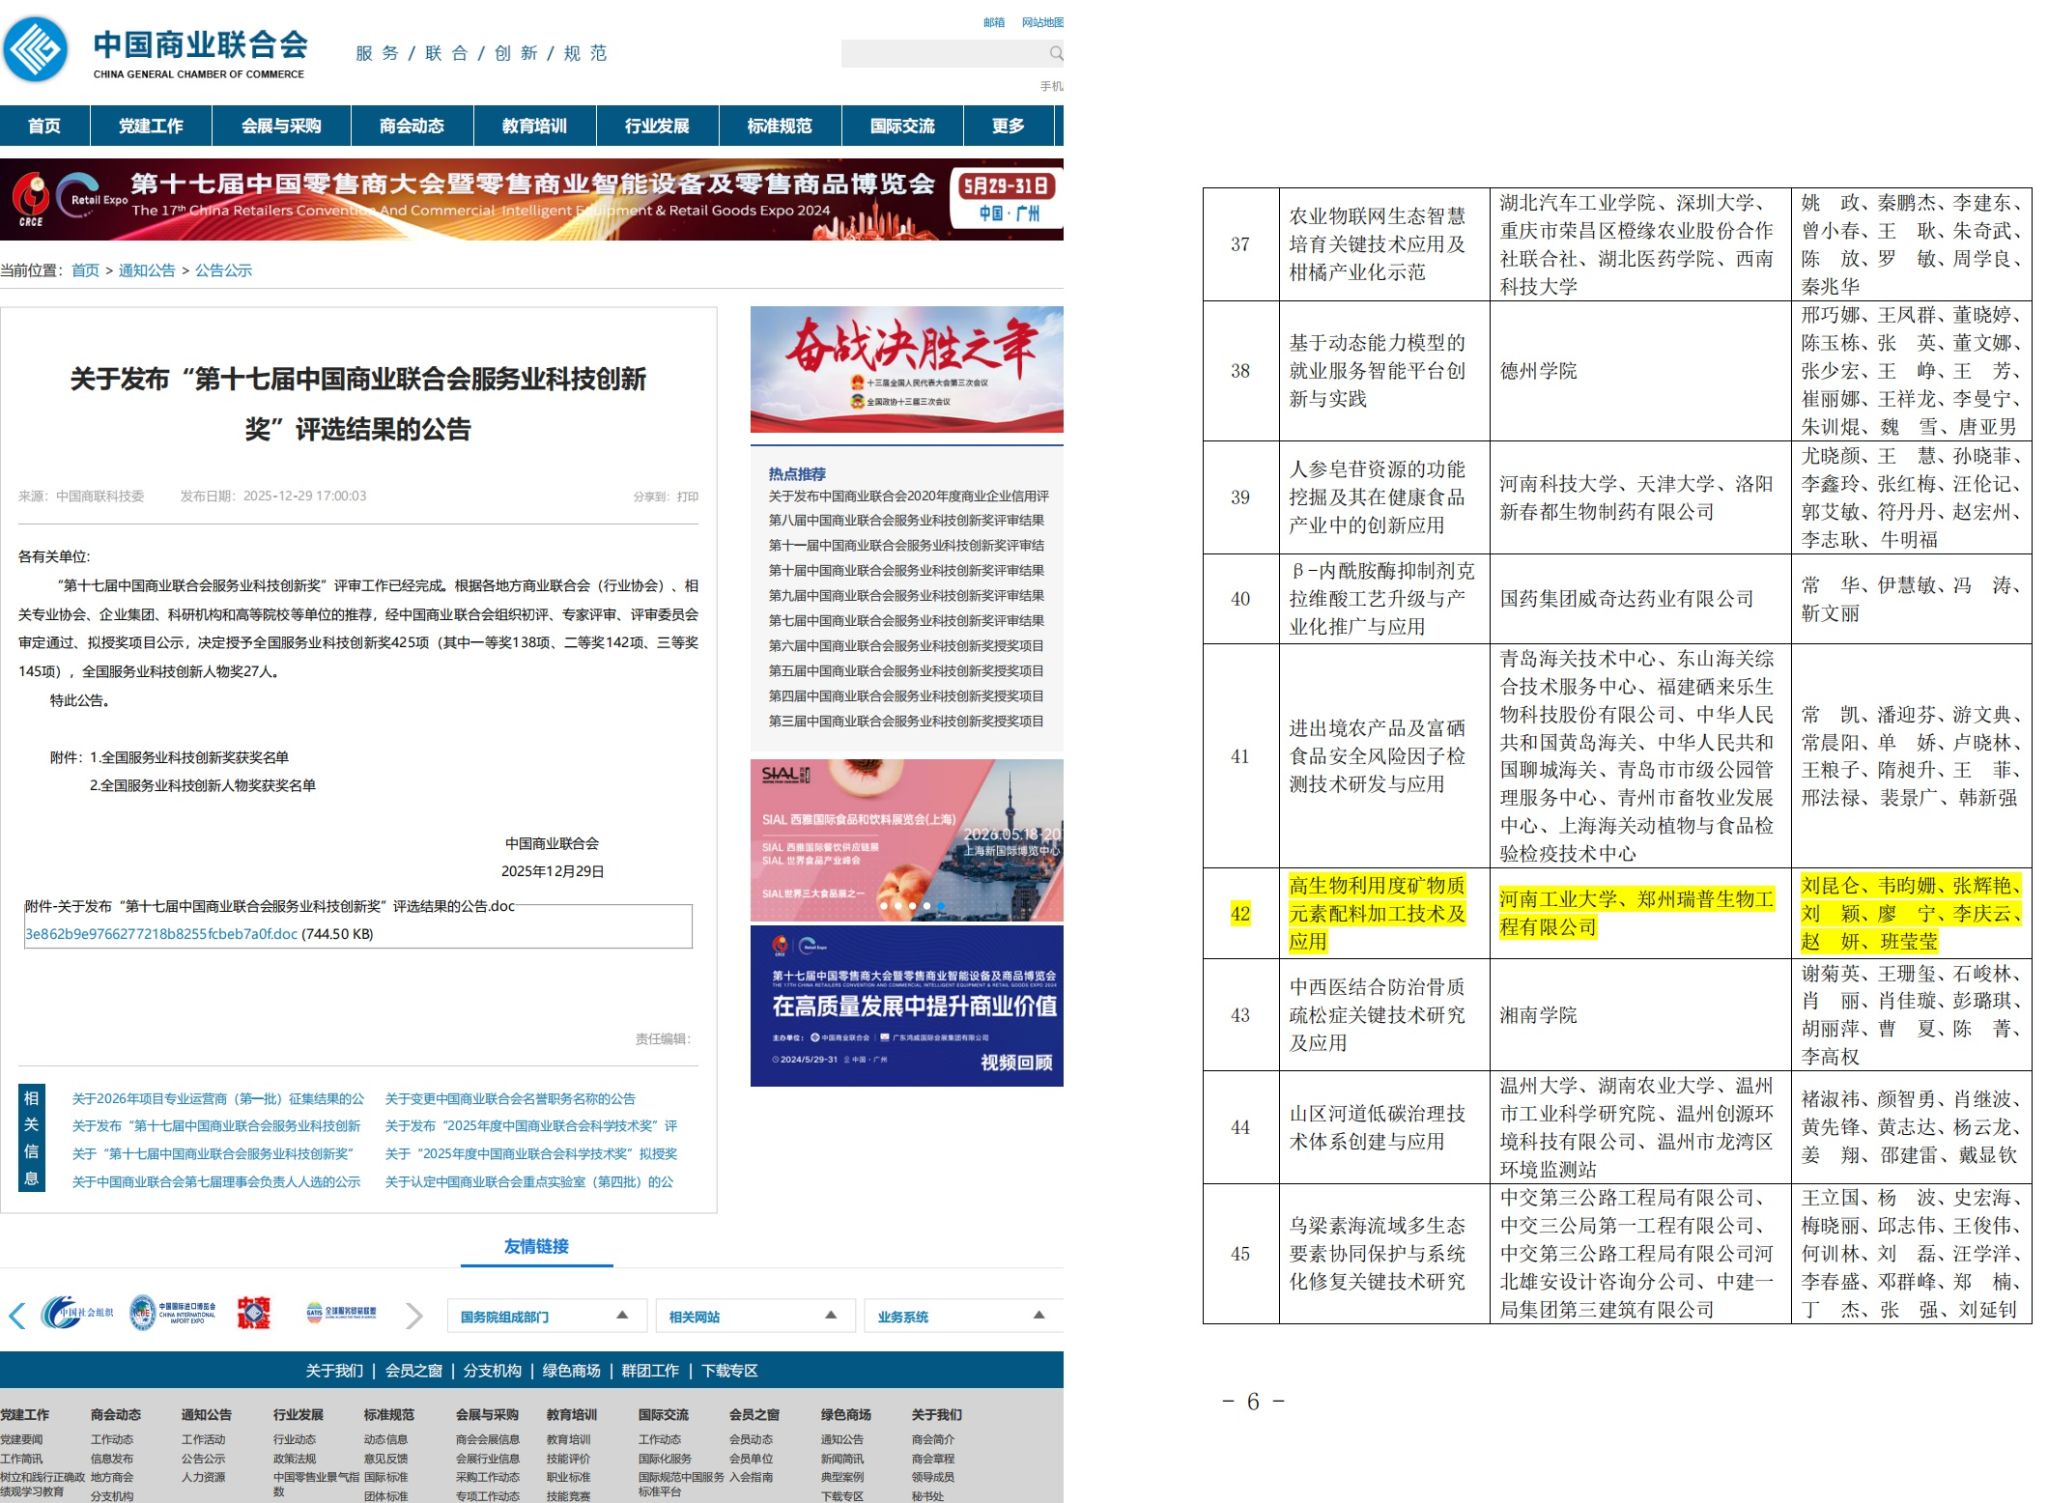
Task: Click the search magnifier icon
Action: point(1055,53)
